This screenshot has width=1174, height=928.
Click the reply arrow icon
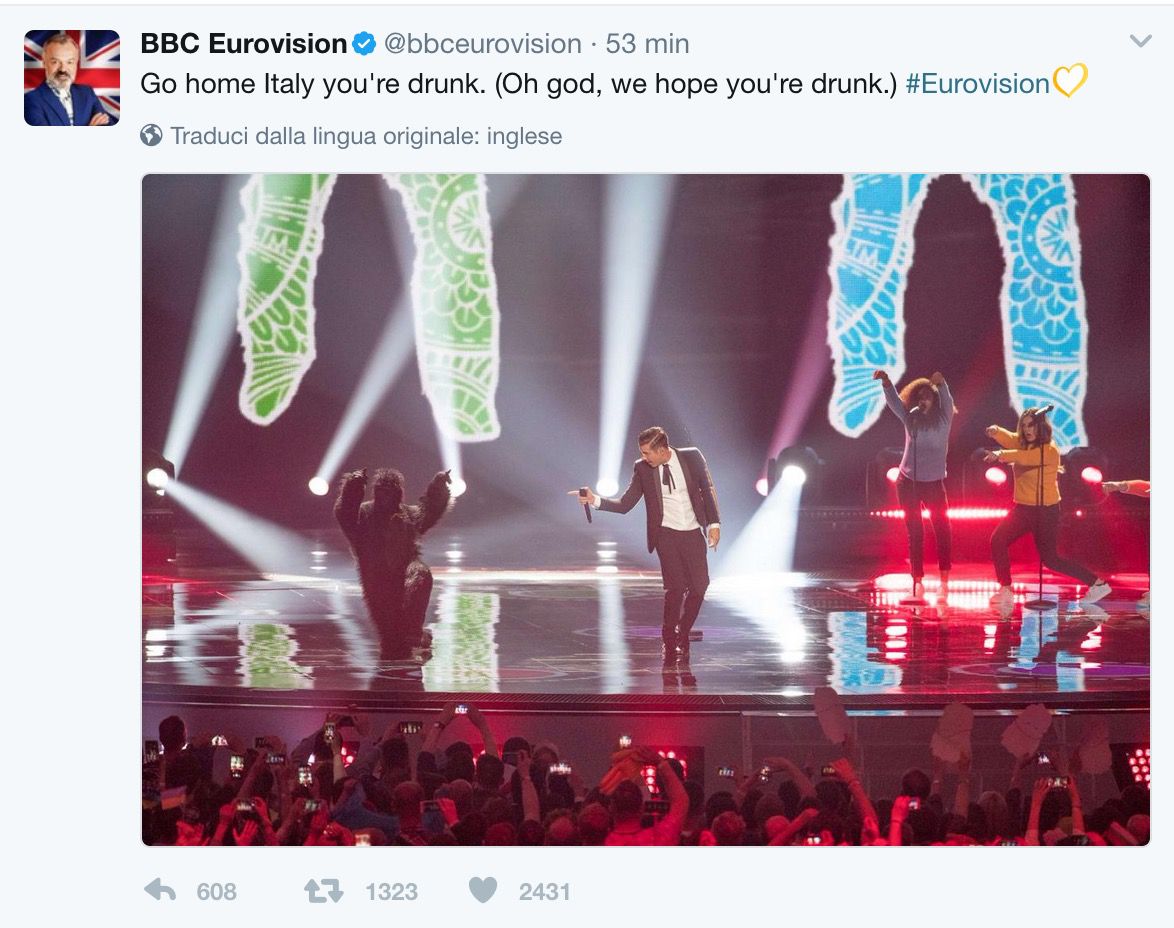click(x=159, y=890)
